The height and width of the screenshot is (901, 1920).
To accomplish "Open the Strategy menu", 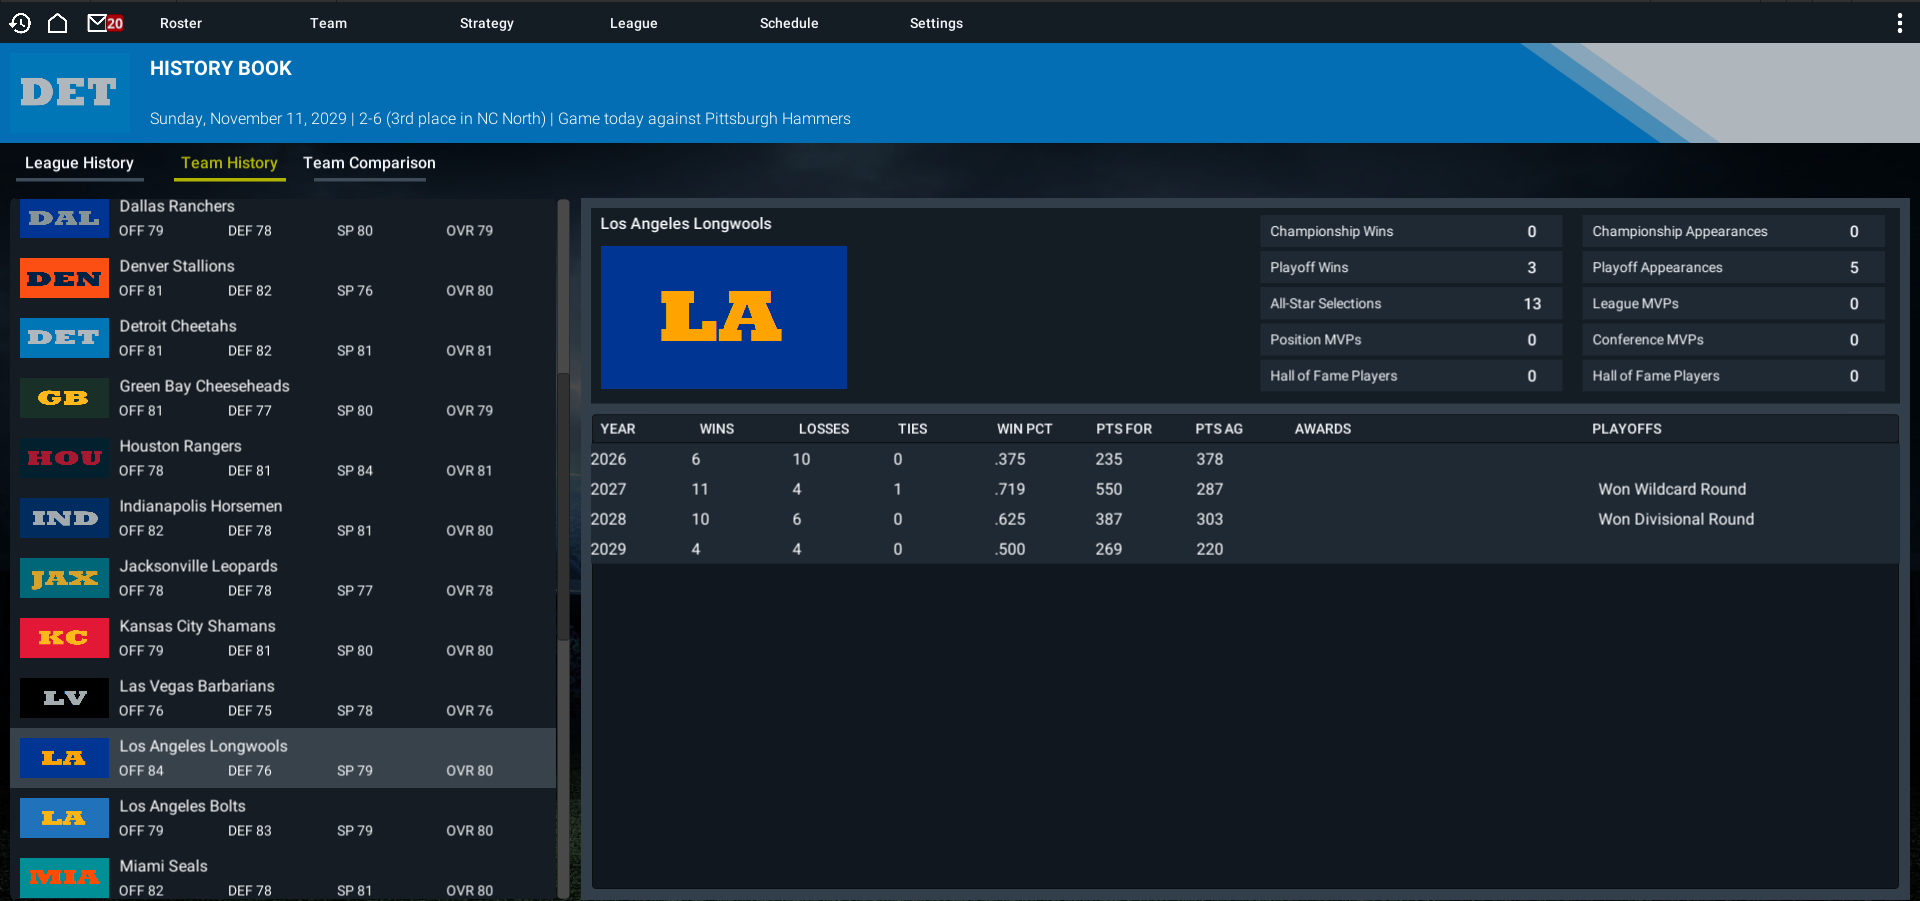I will [x=486, y=23].
